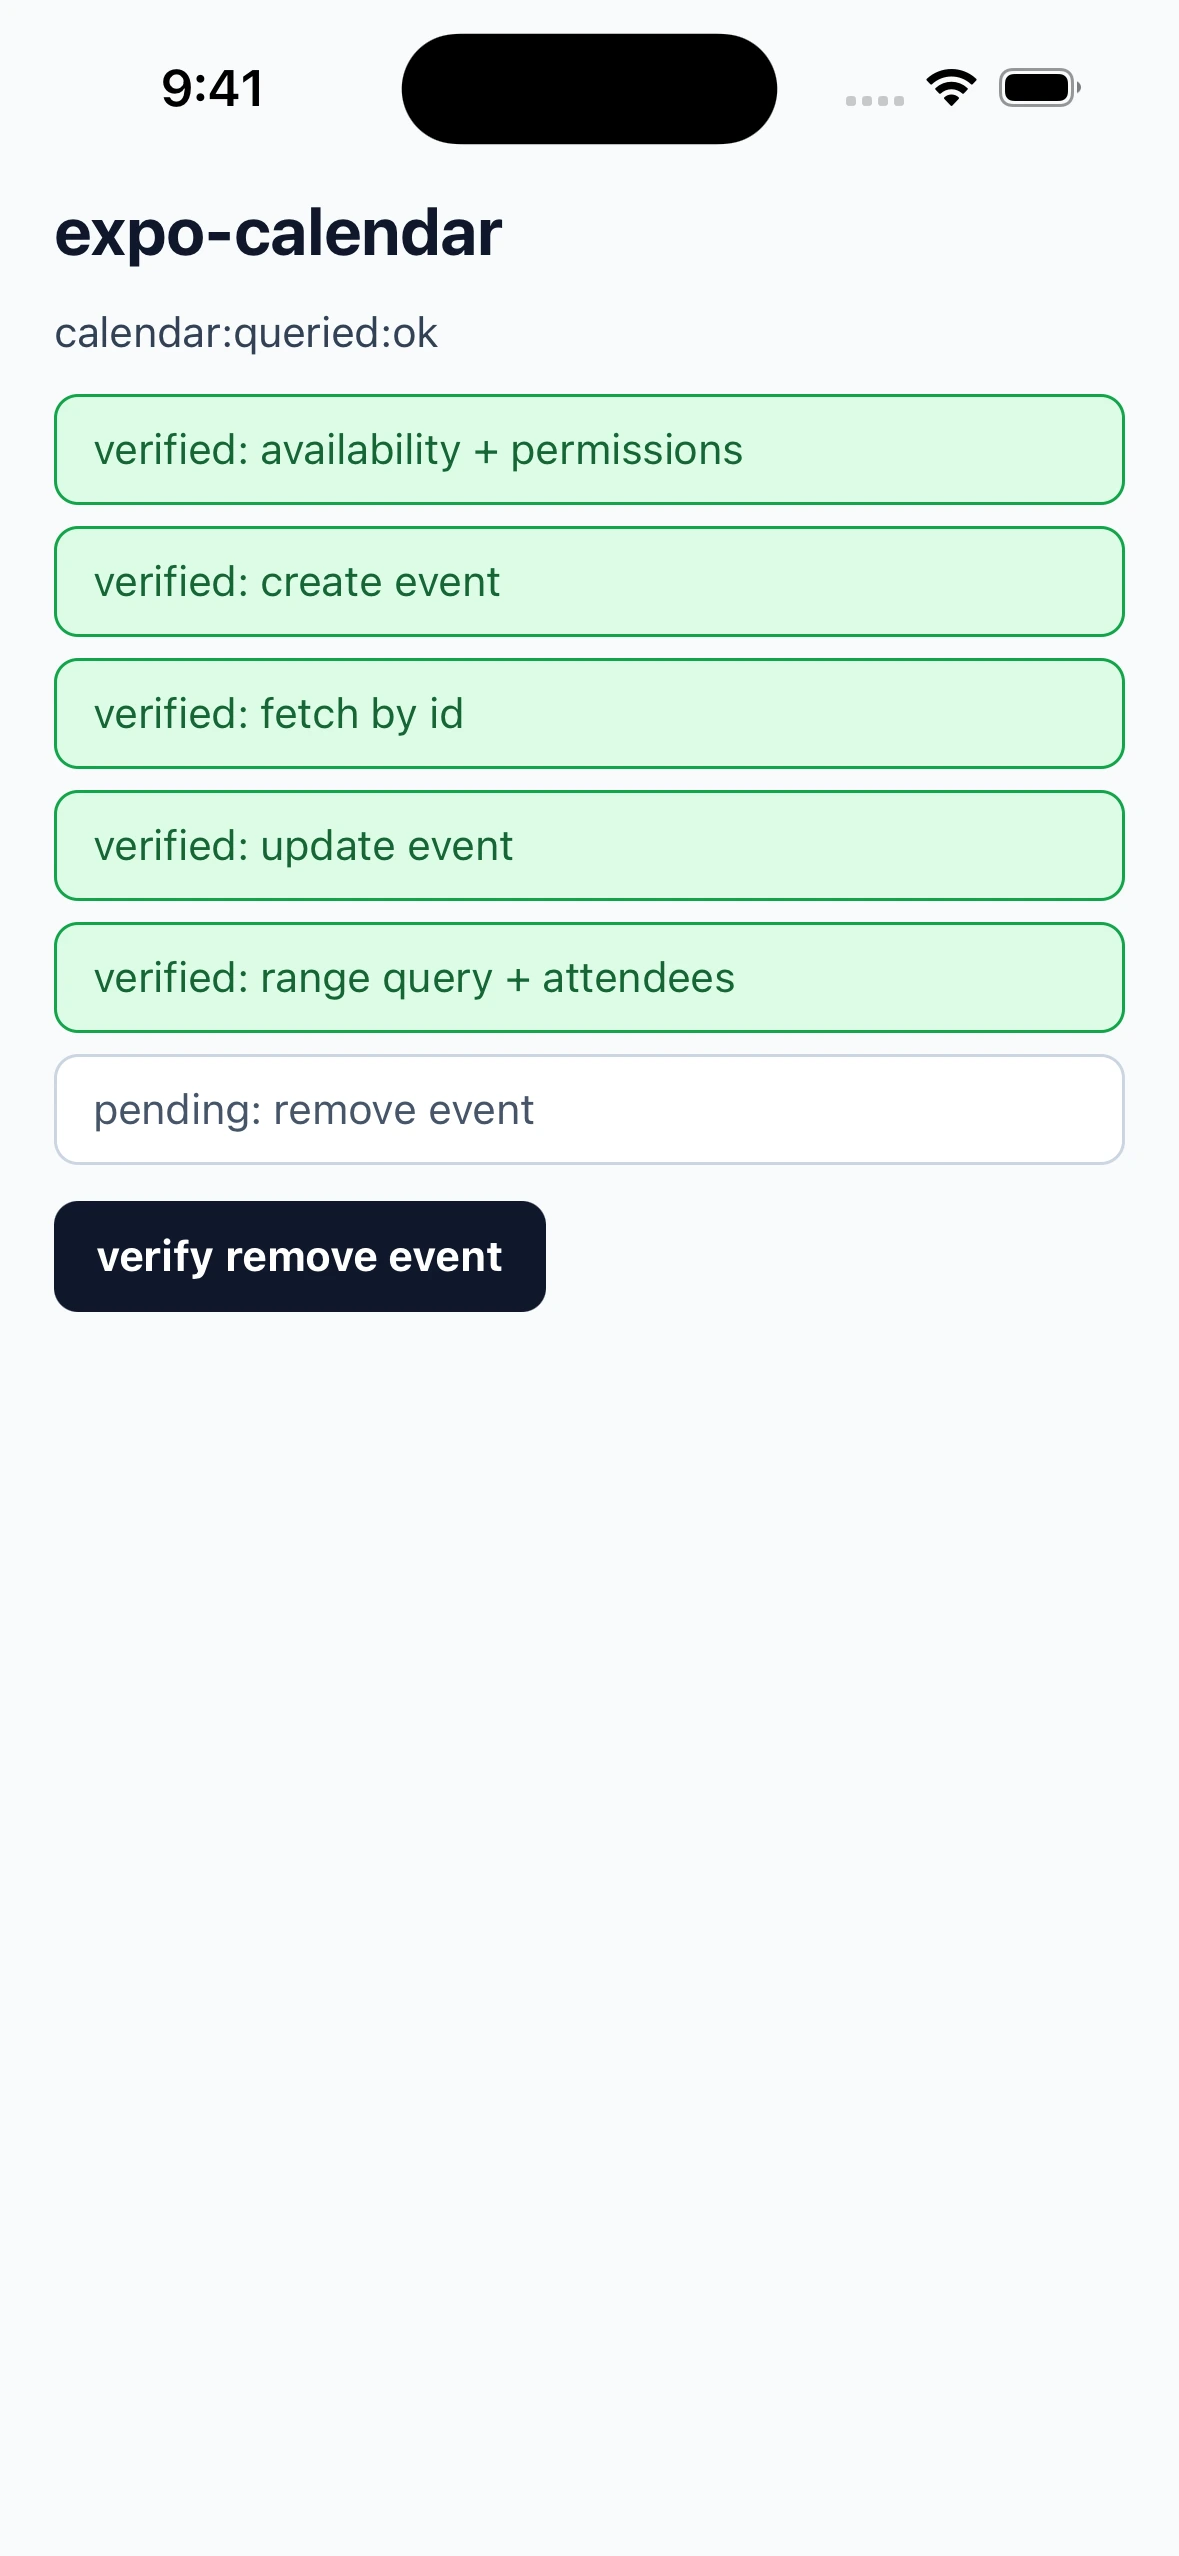Tap the Wi-Fi status icon
The image size is (1179, 2556).
point(951,88)
